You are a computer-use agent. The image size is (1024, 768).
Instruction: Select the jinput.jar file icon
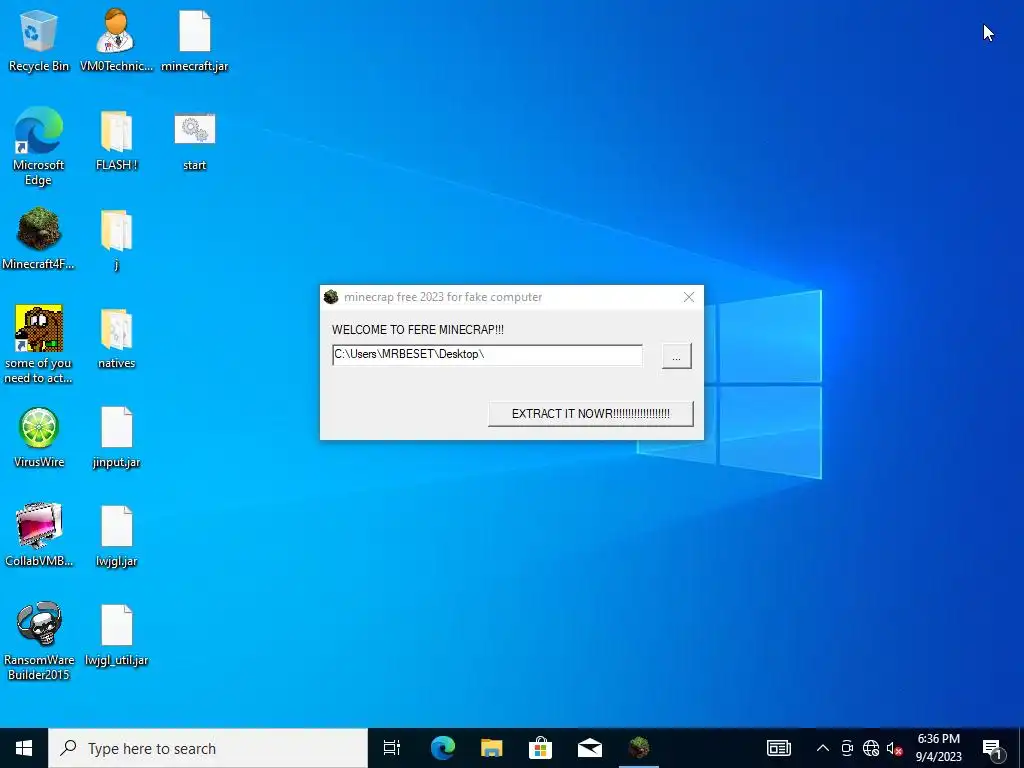coord(116,437)
